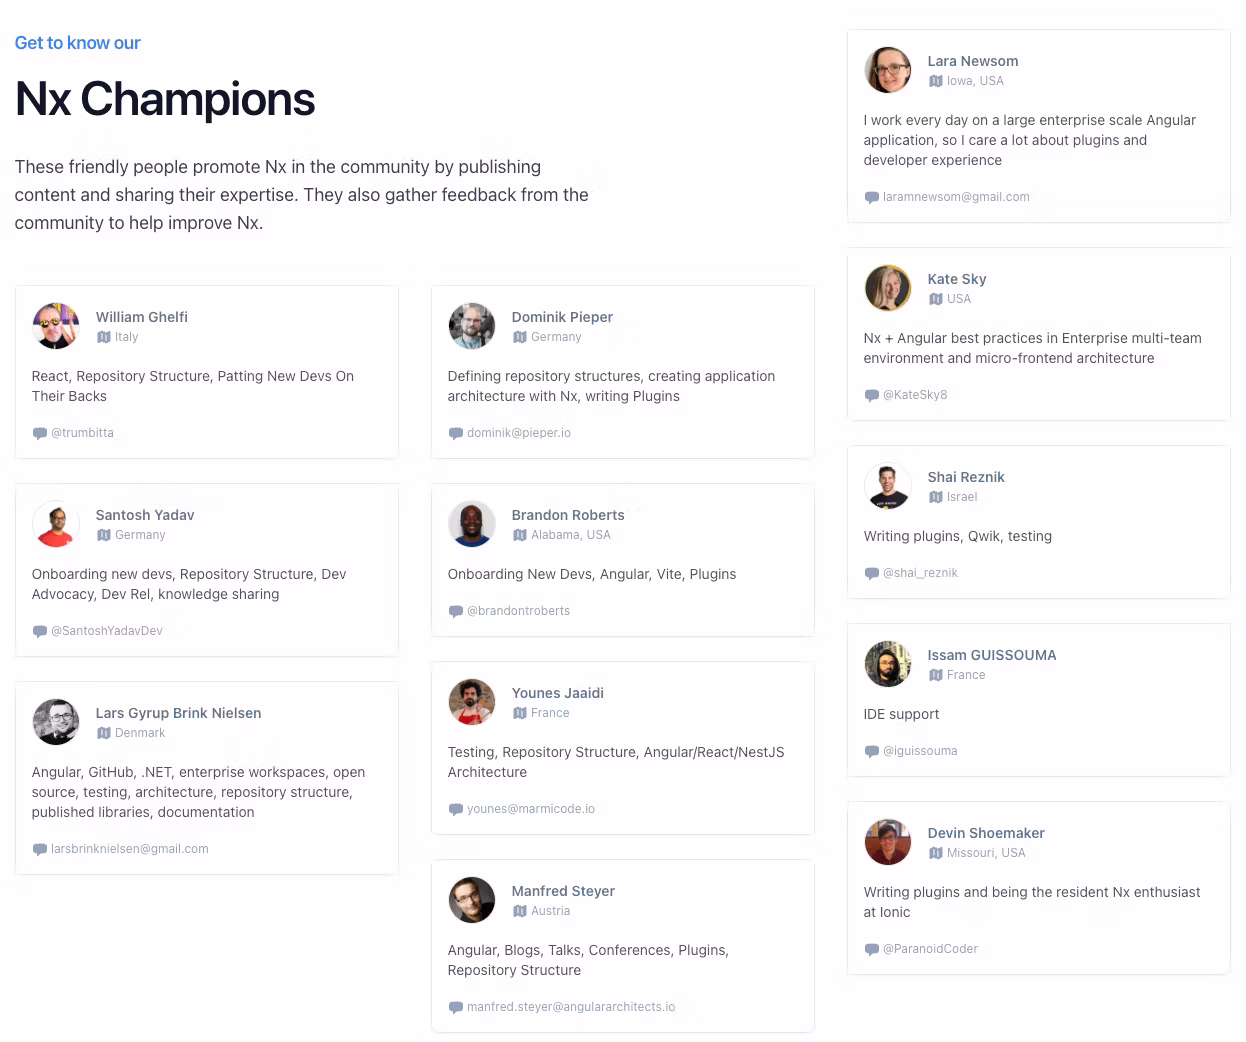1246x1042 pixels.
Task: Click the chat icon beside @ParanoidCoder
Action: coord(871,949)
